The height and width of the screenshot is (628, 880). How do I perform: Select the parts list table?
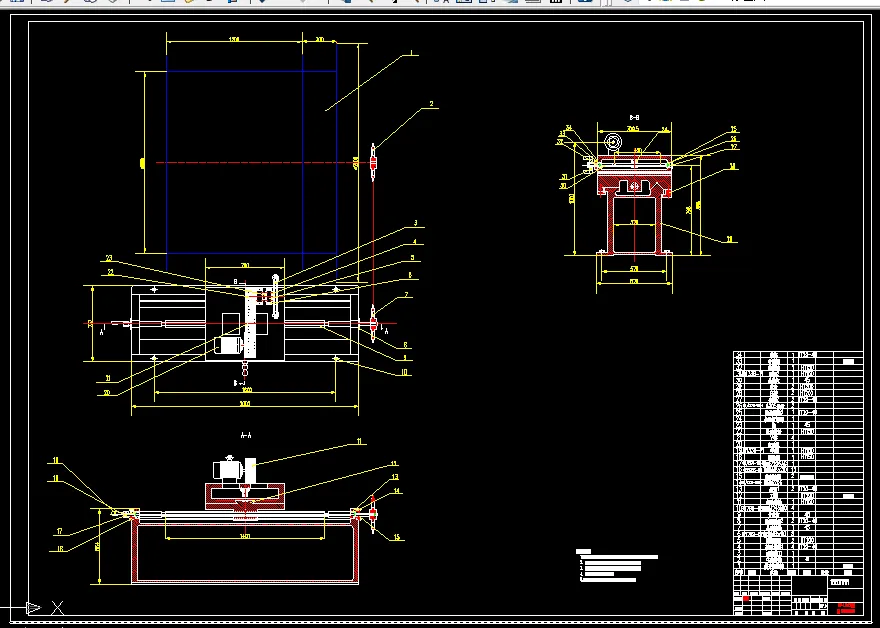pos(798,463)
